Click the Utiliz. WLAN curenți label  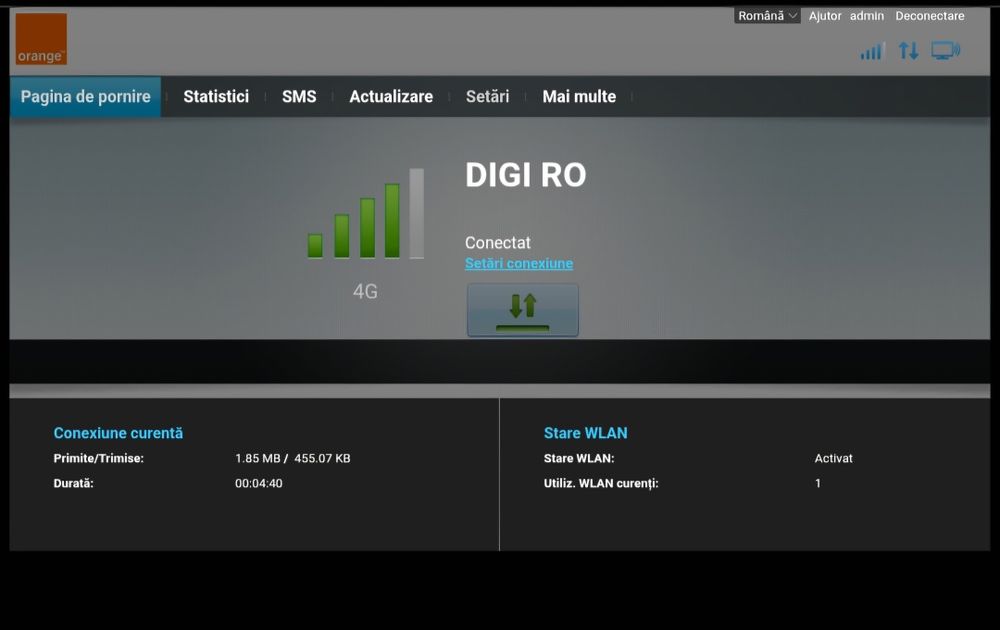(x=601, y=483)
